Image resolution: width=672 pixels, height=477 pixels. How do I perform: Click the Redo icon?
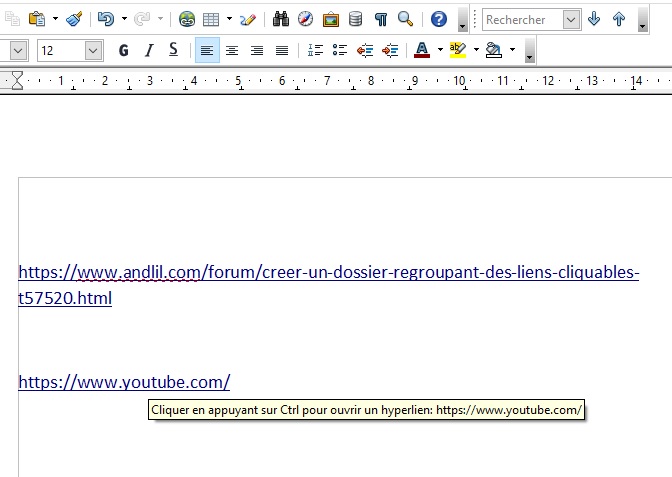(x=142, y=19)
